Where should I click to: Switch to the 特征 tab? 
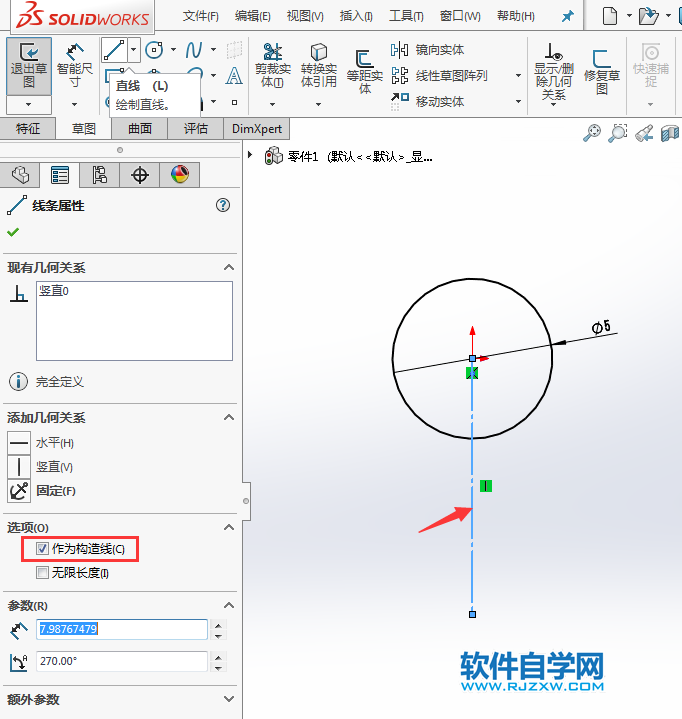point(28,128)
